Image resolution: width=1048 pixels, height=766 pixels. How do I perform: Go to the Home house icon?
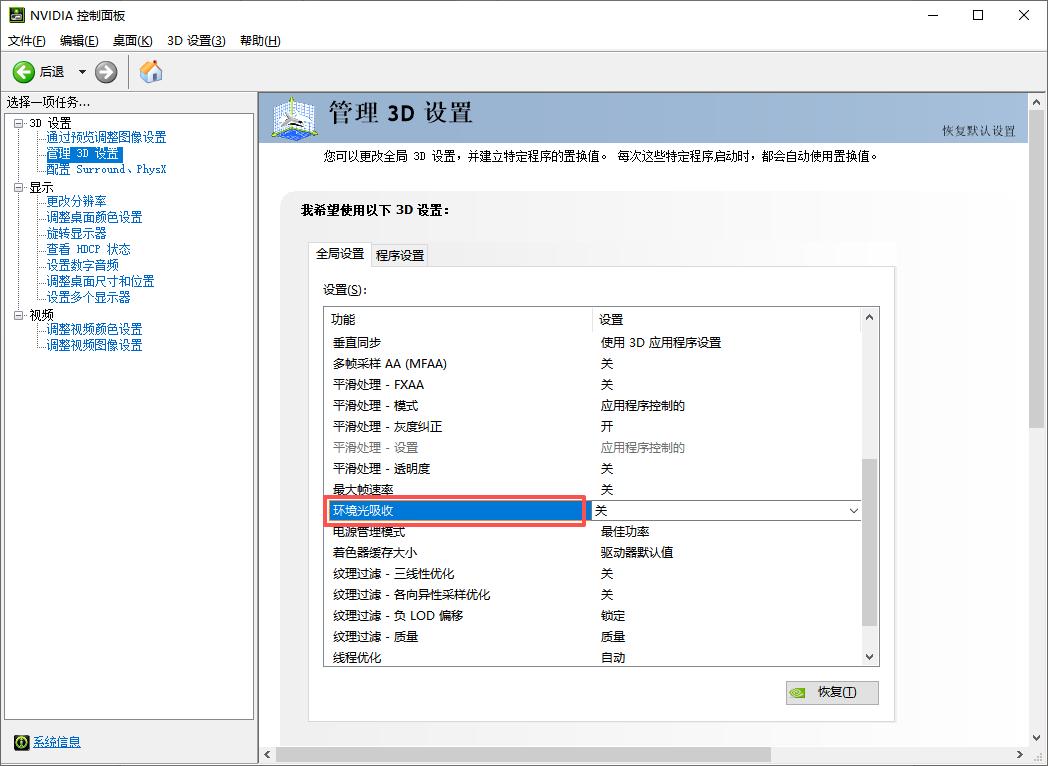pos(151,72)
